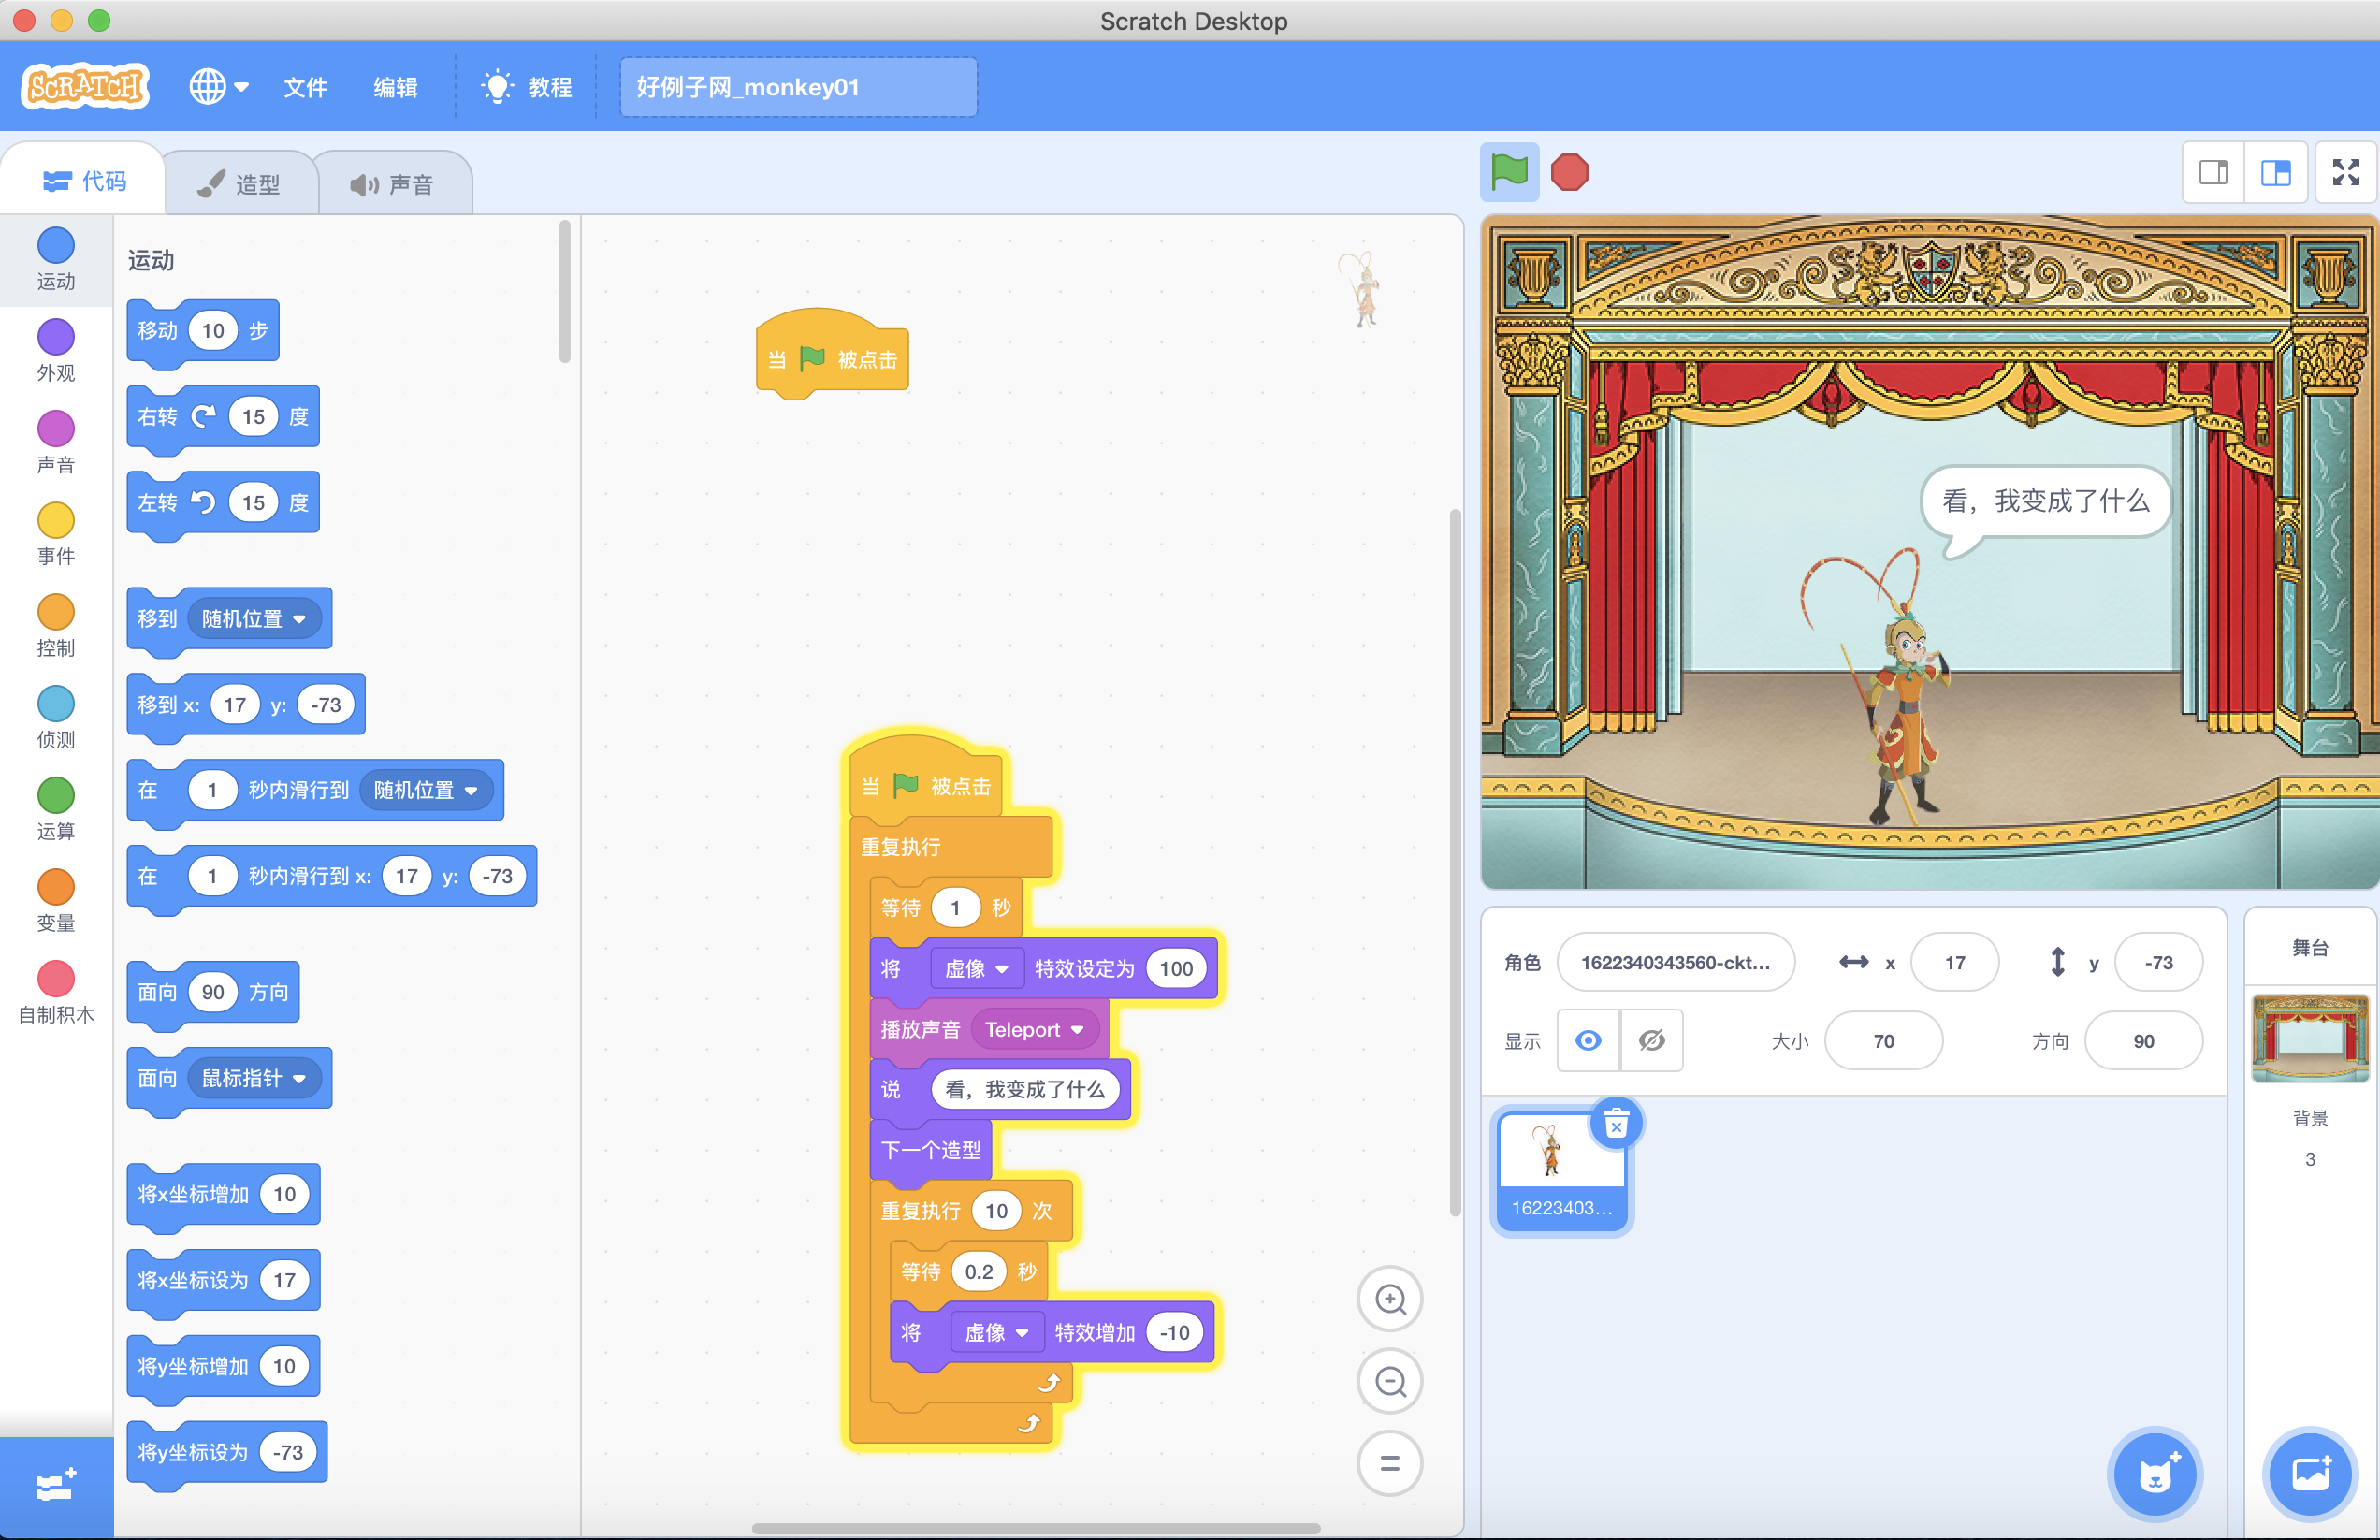
Task: Edit sprite 方向 direction field
Action: pyautogui.click(x=2143, y=1041)
